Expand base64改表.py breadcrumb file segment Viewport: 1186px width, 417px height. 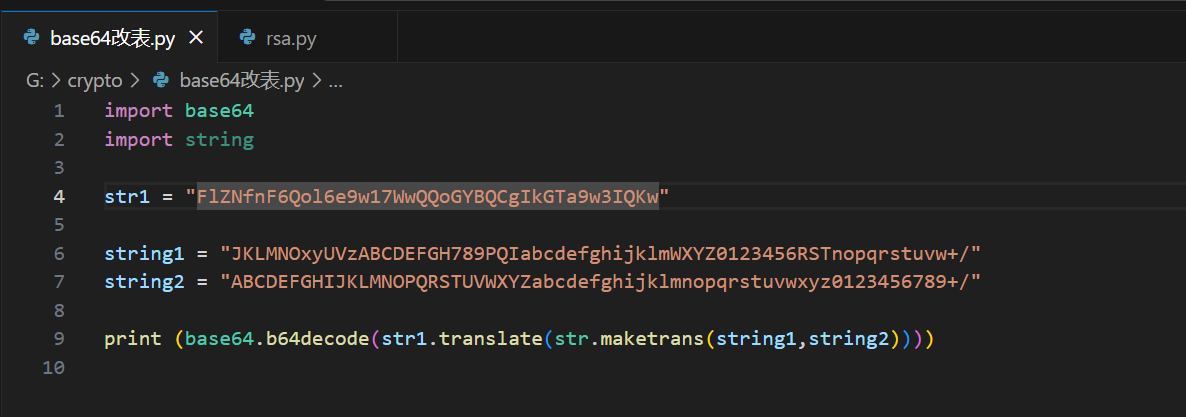(x=241, y=81)
